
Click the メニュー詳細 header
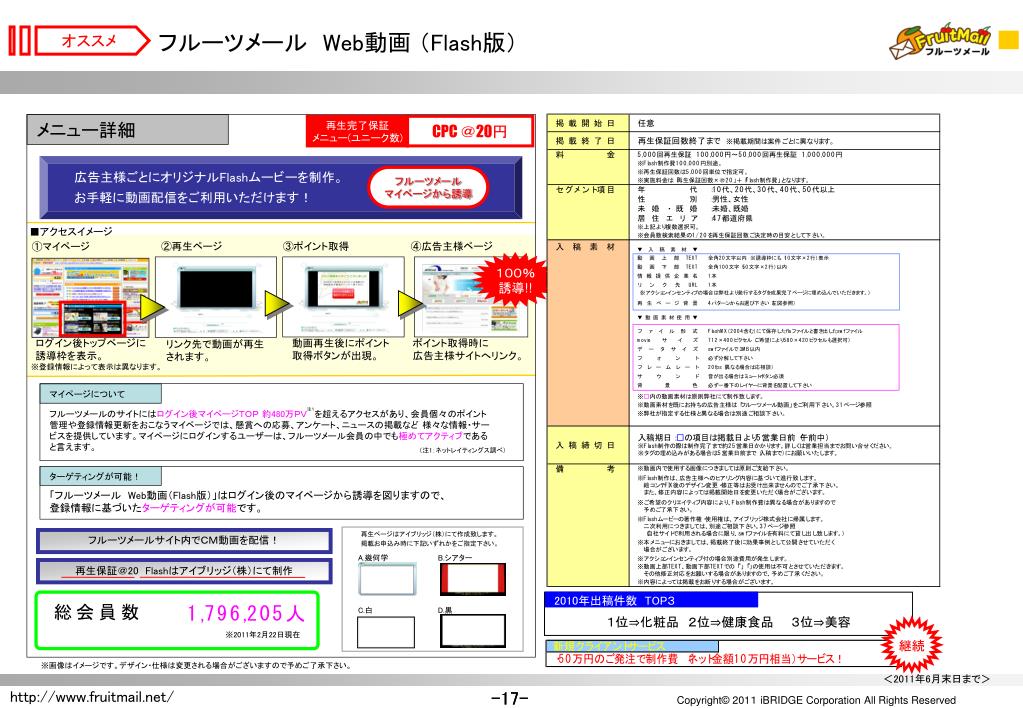[x=128, y=130]
